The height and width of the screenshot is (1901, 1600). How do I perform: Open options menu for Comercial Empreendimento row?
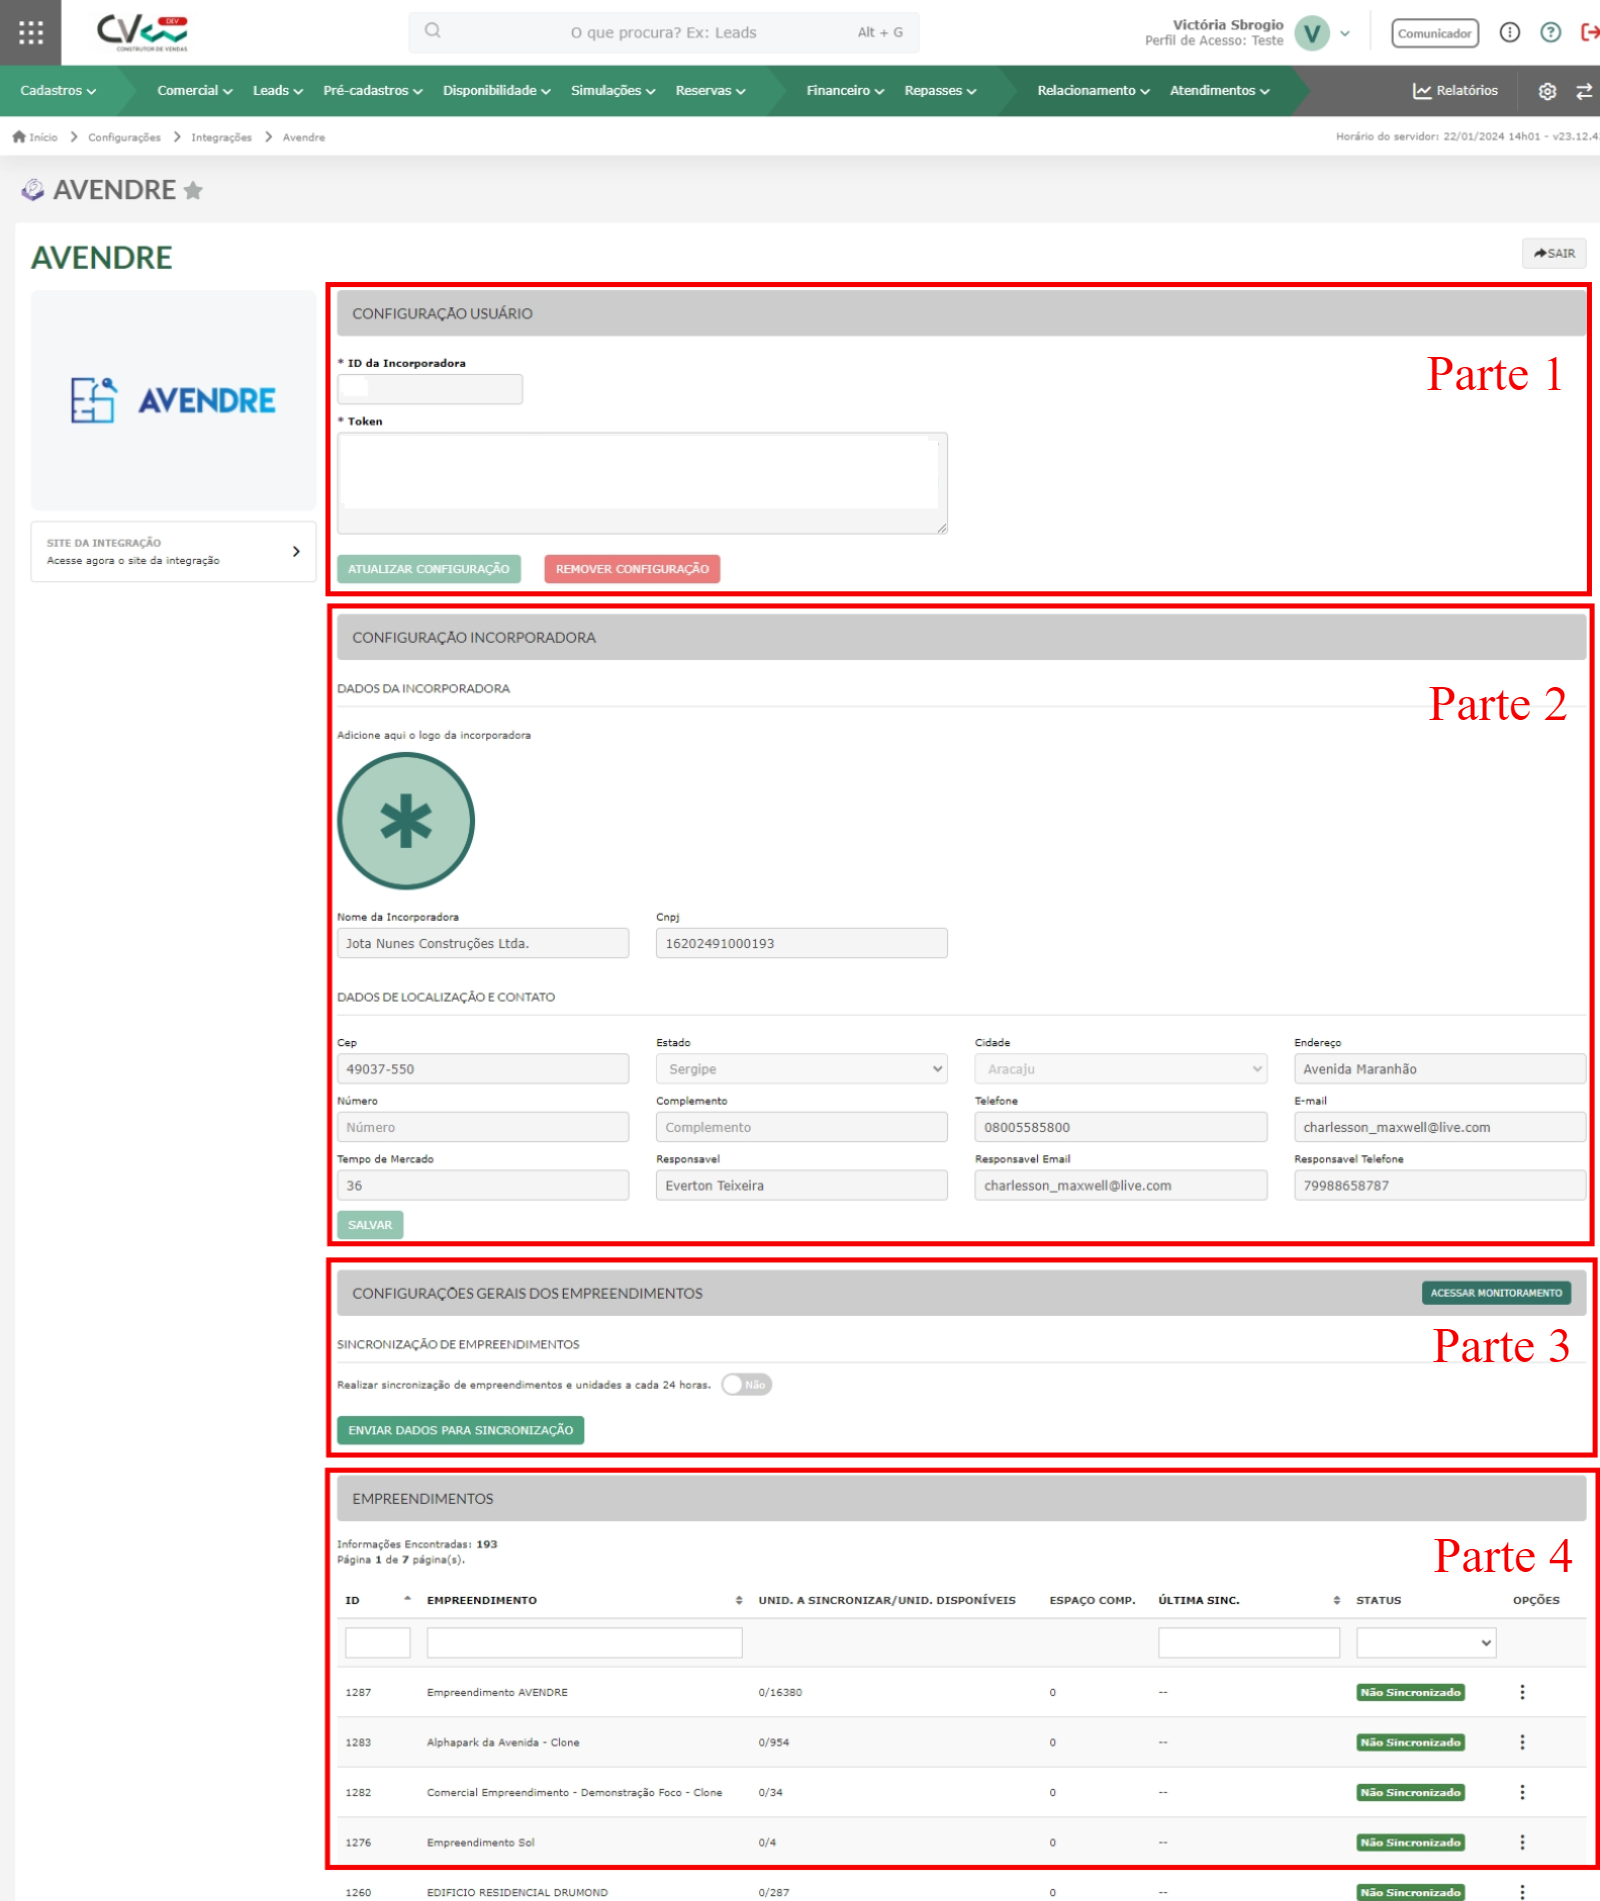(1522, 1792)
